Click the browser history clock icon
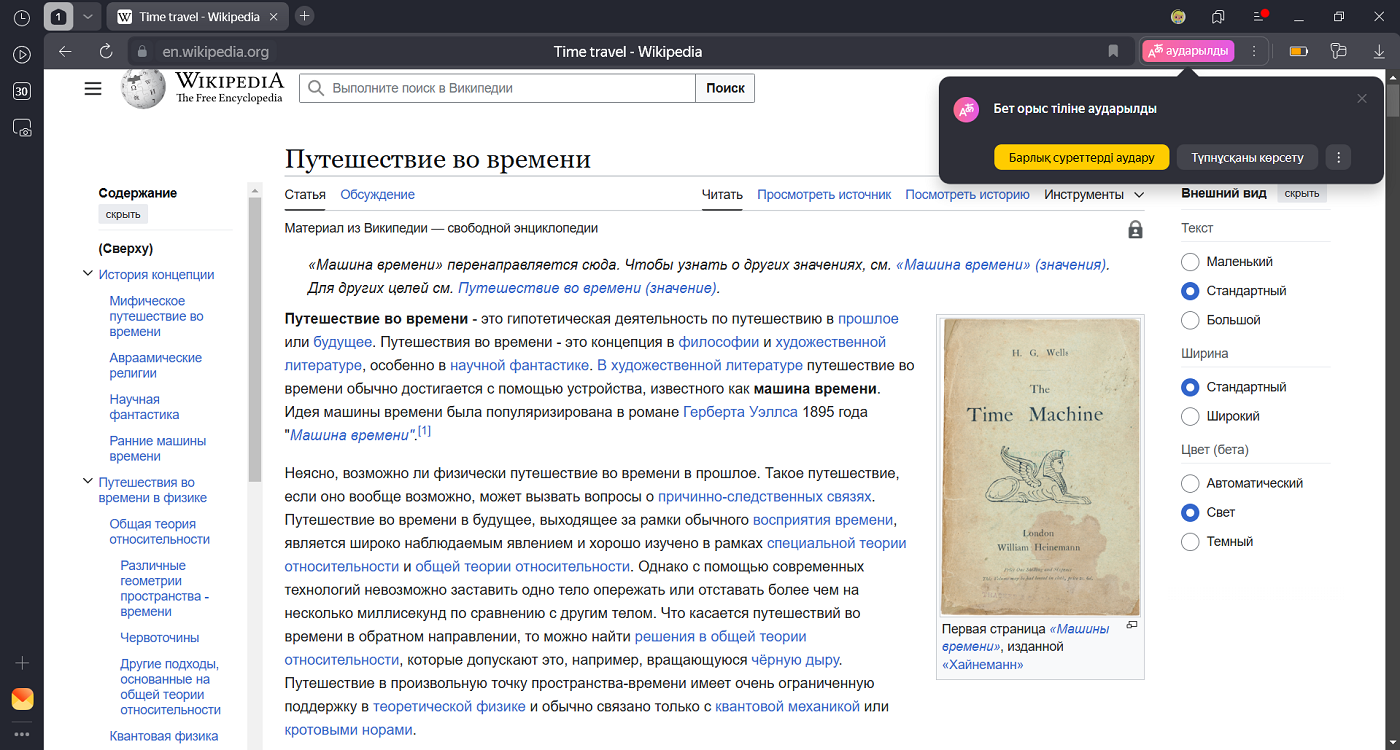Image resolution: width=1400 pixels, height=750 pixels. click(22, 17)
